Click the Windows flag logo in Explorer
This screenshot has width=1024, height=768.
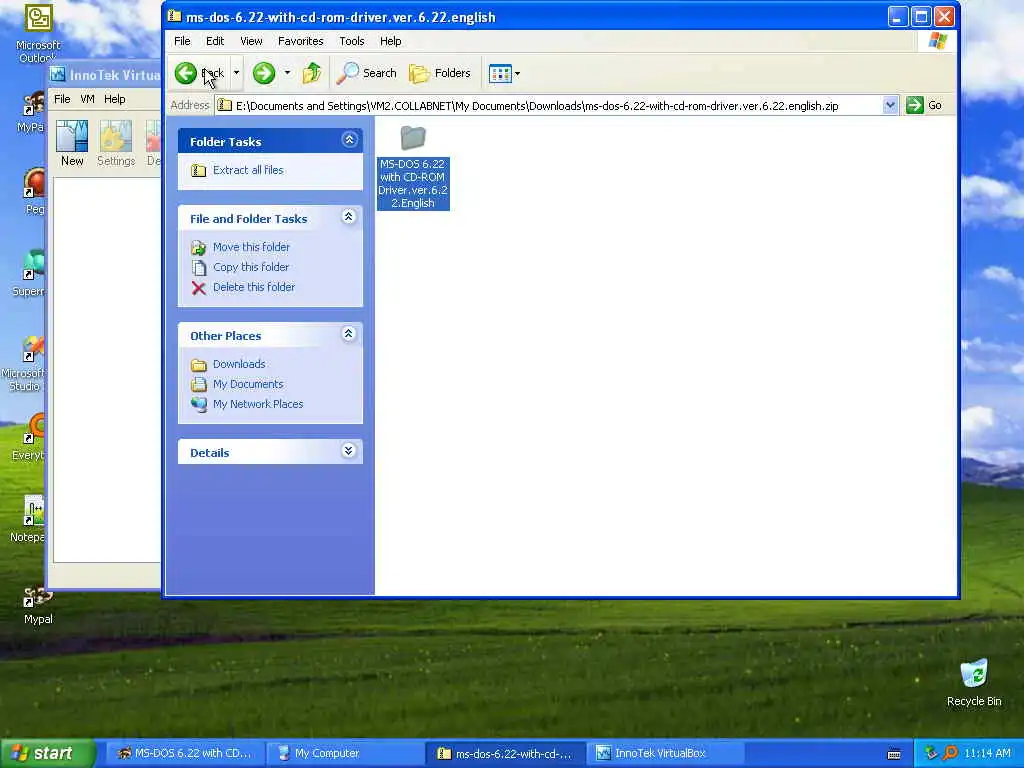938,41
